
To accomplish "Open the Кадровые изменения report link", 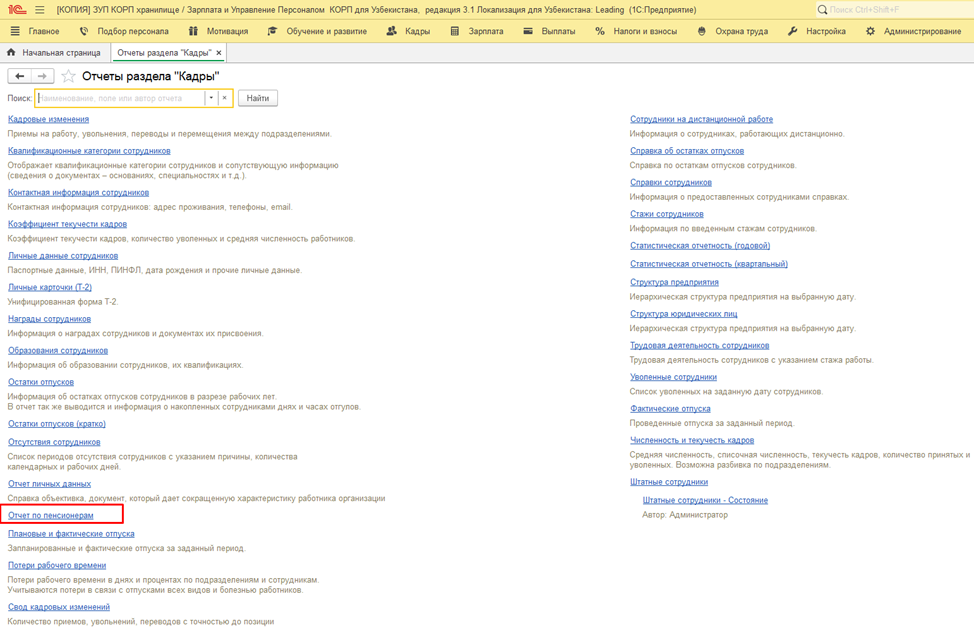I will [x=48, y=119].
